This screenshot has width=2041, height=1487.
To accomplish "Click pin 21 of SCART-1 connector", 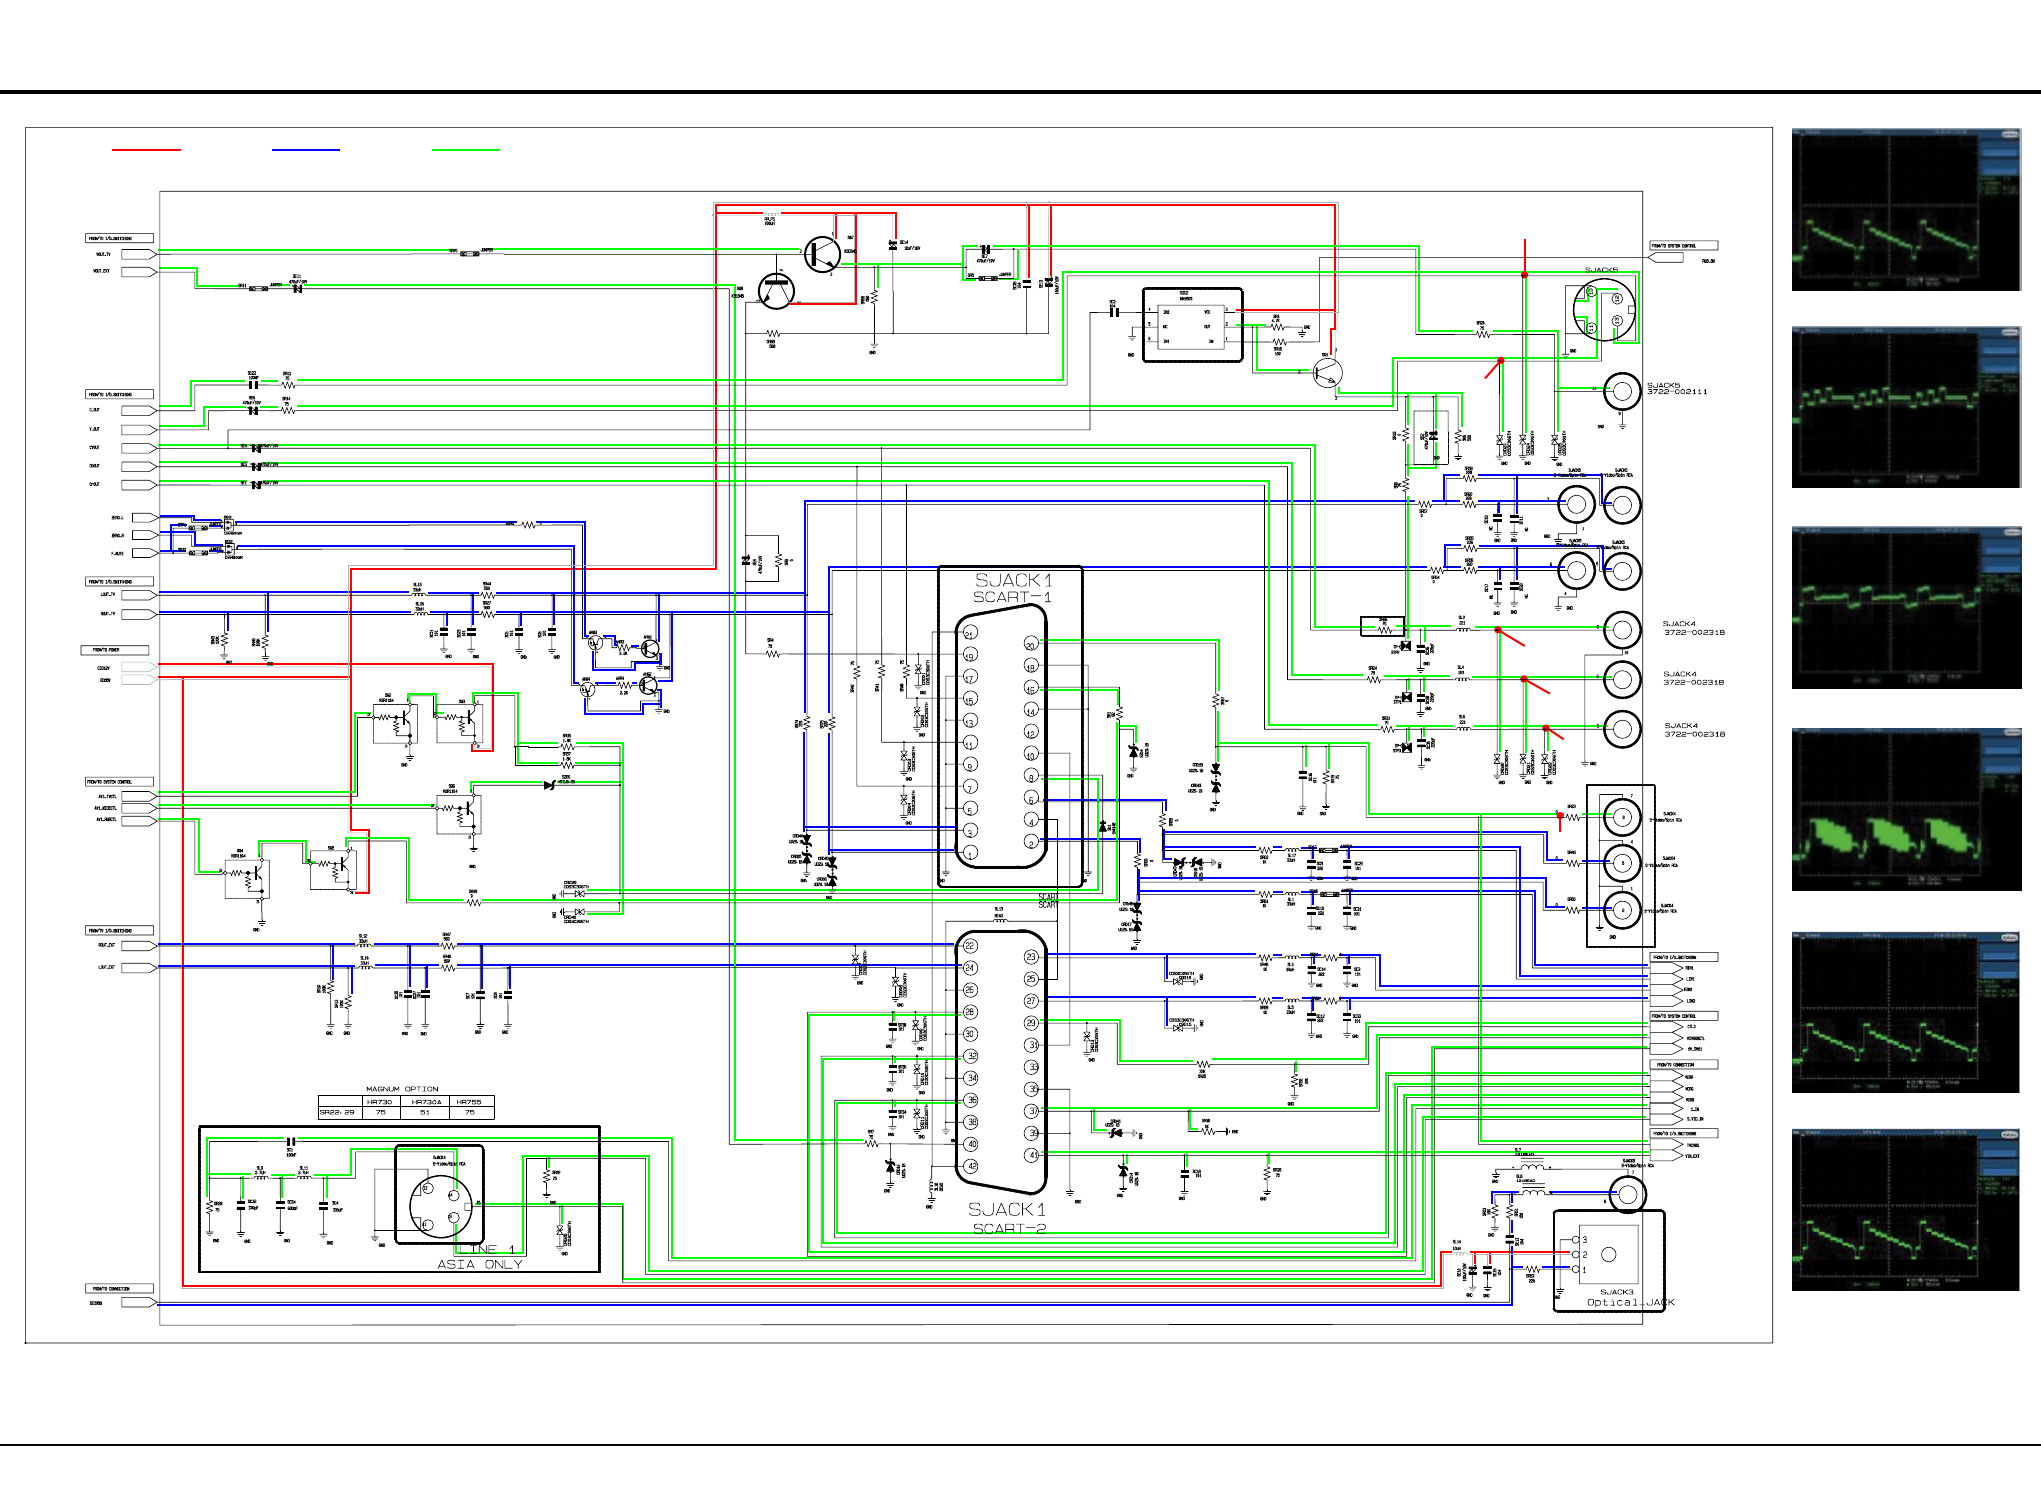I will [x=969, y=633].
